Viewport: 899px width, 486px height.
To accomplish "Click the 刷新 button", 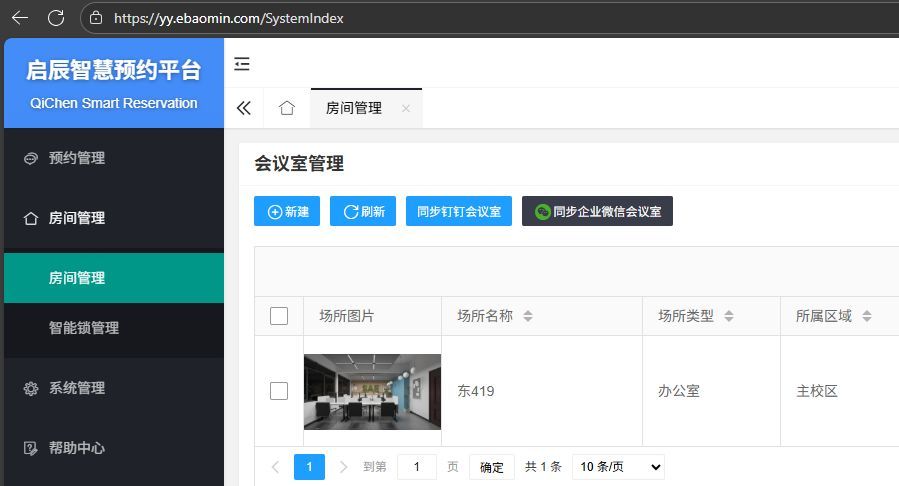I will [x=363, y=211].
